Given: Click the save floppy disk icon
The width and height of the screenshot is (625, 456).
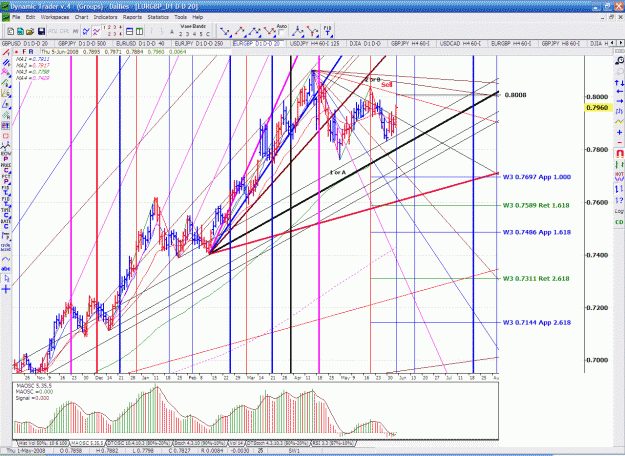Looking at the screenshot, I should pyautogui.click(x=41, y=31).
